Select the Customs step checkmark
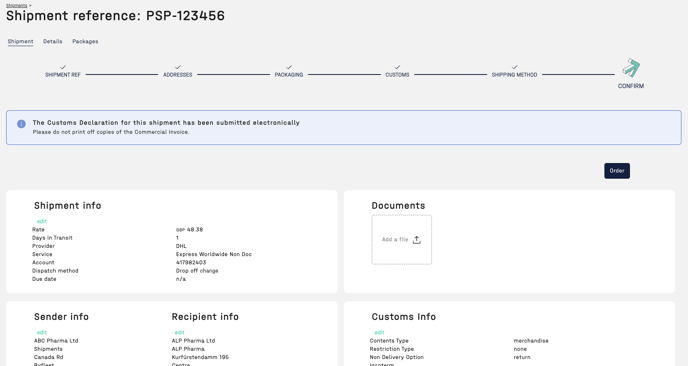This screenshot has height=366, width=688. [x=397, y=67]
